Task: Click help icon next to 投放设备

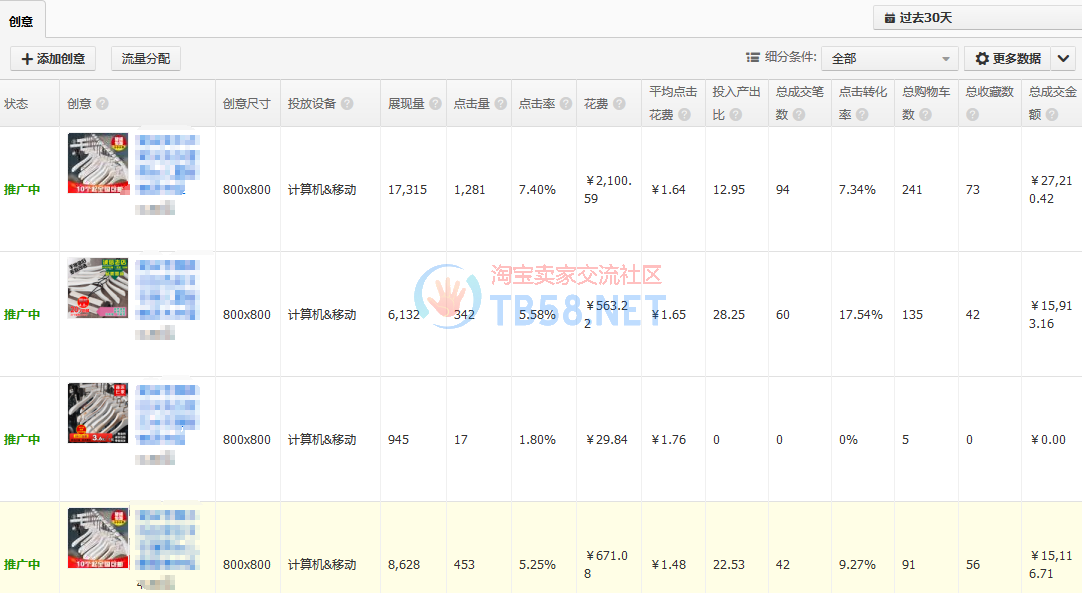Action: tap(347, 104)
